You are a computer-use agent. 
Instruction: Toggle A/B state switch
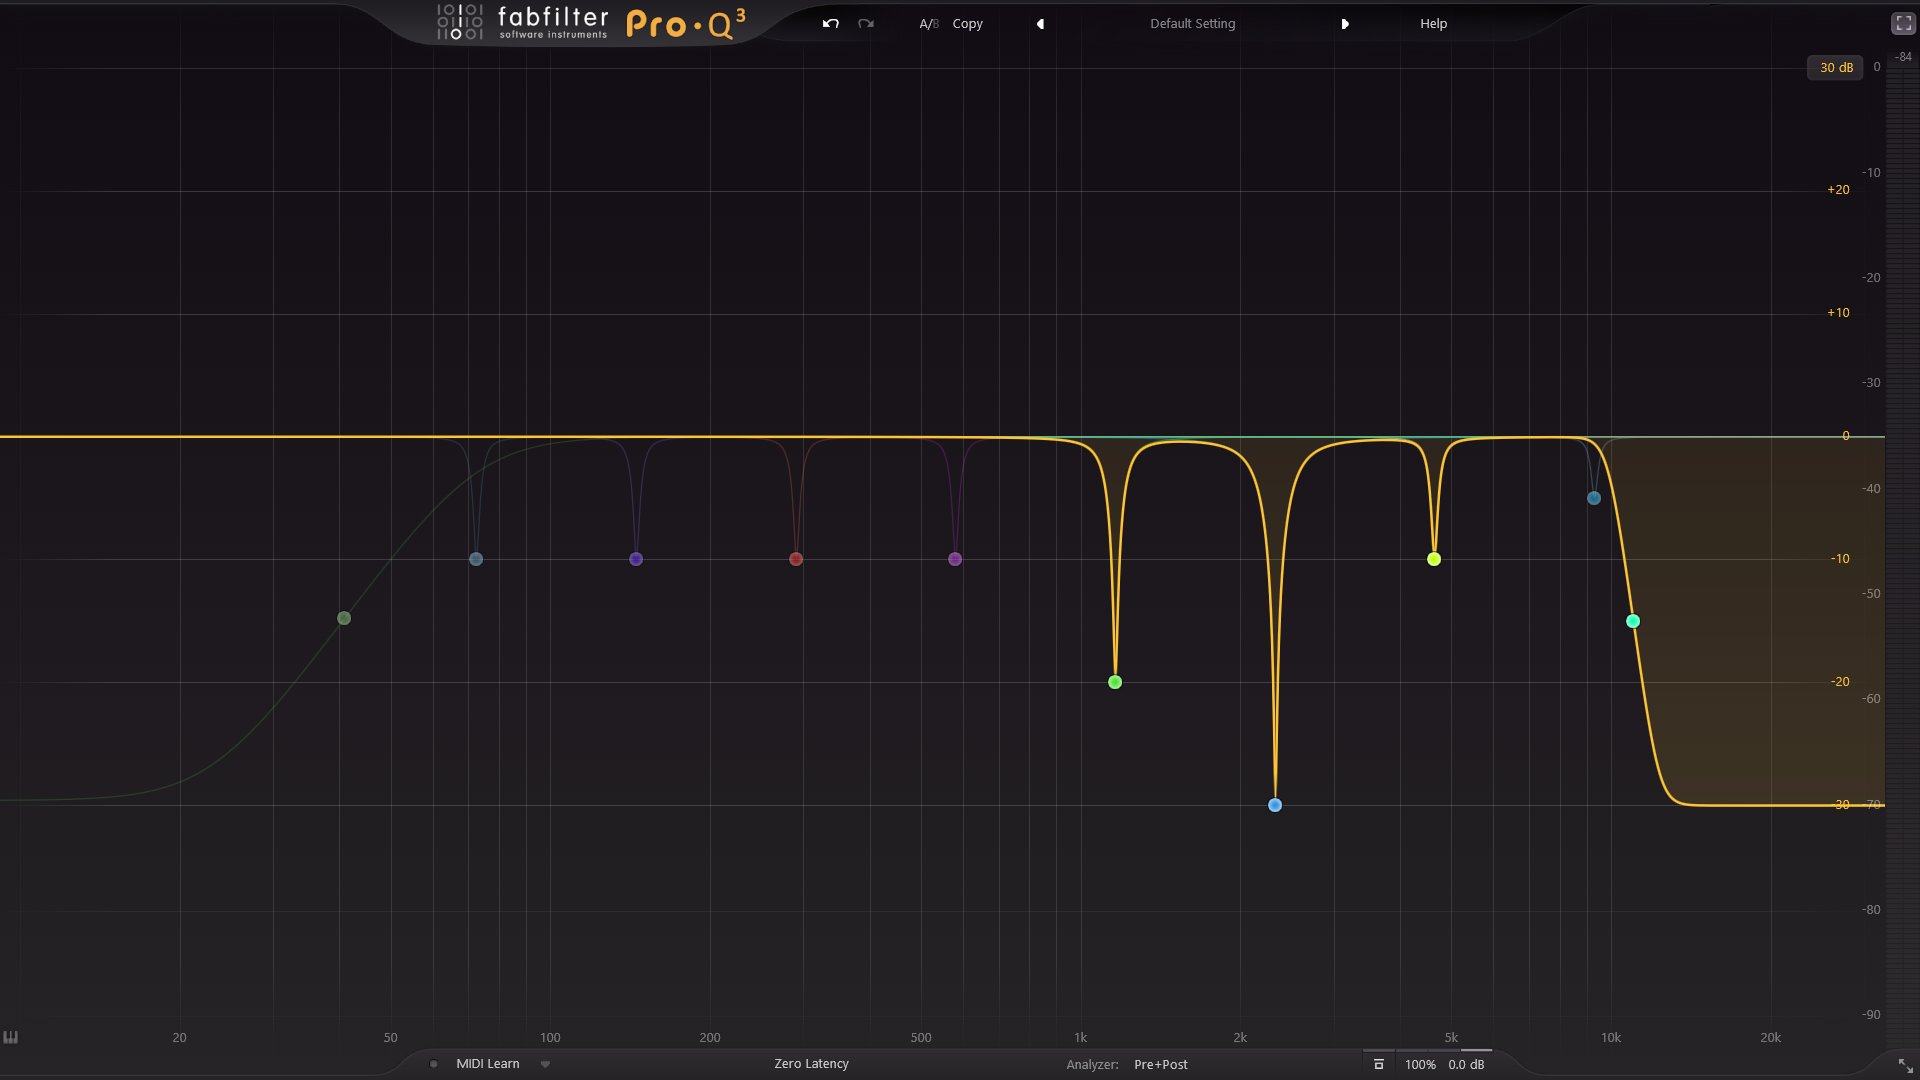click(x=928, y=24)
